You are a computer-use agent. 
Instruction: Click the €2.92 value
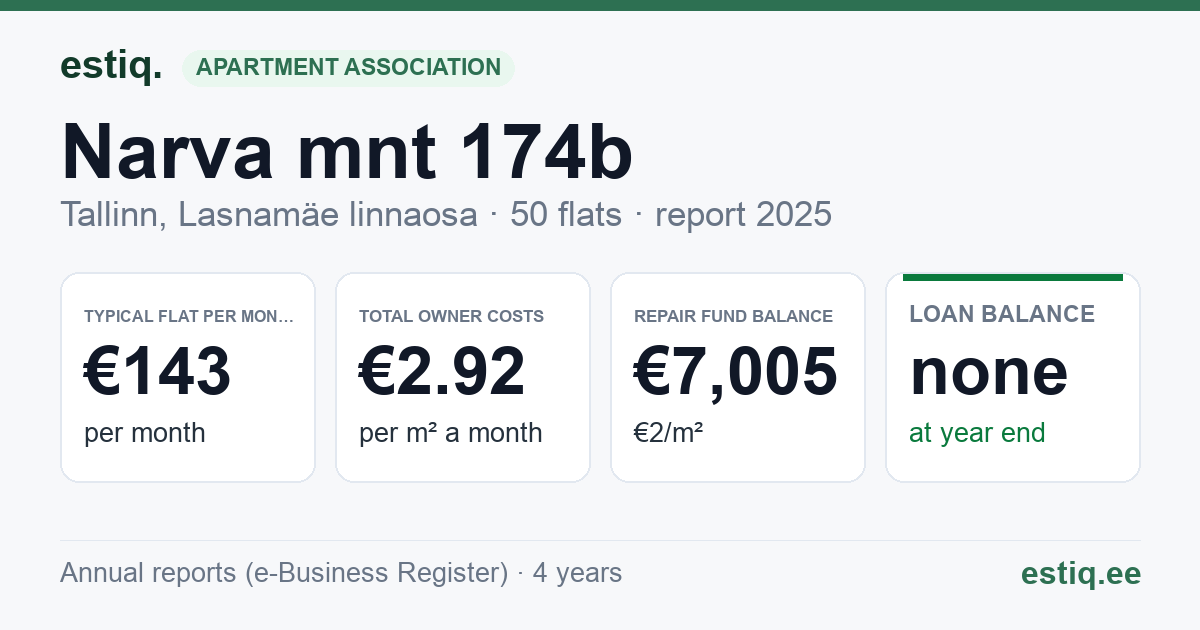click(x=442, y=371)
